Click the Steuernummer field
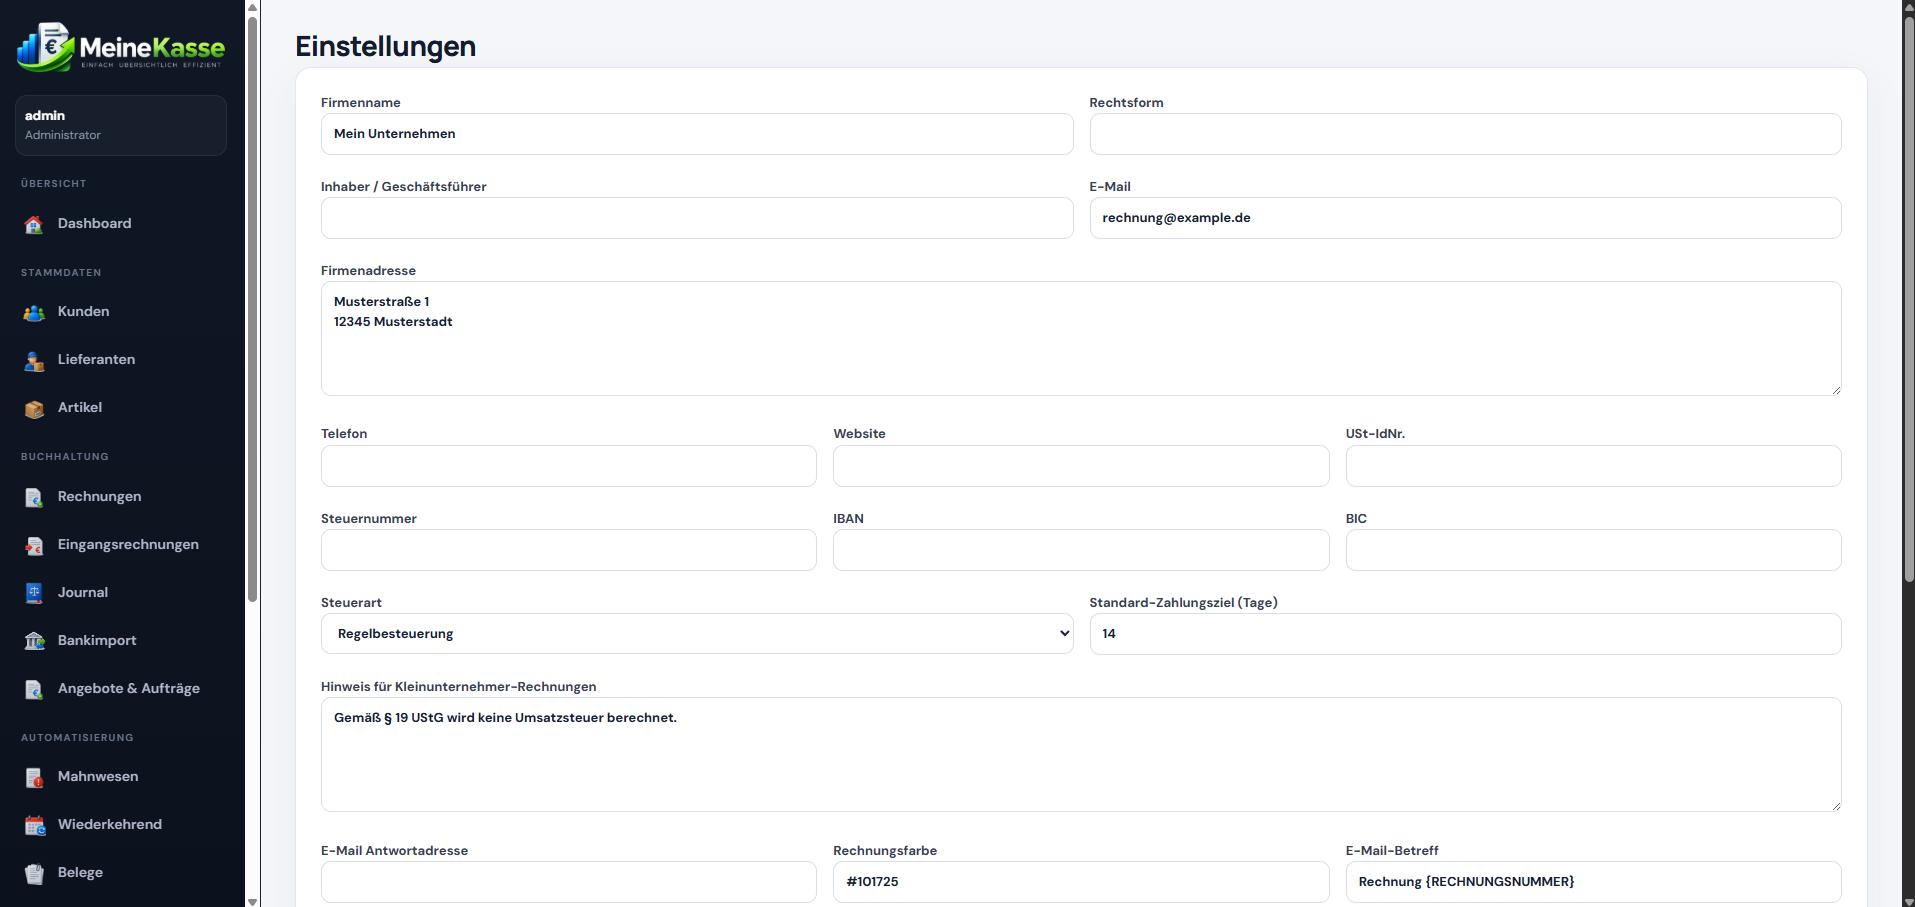1915x907 pixels. [569, 550]
